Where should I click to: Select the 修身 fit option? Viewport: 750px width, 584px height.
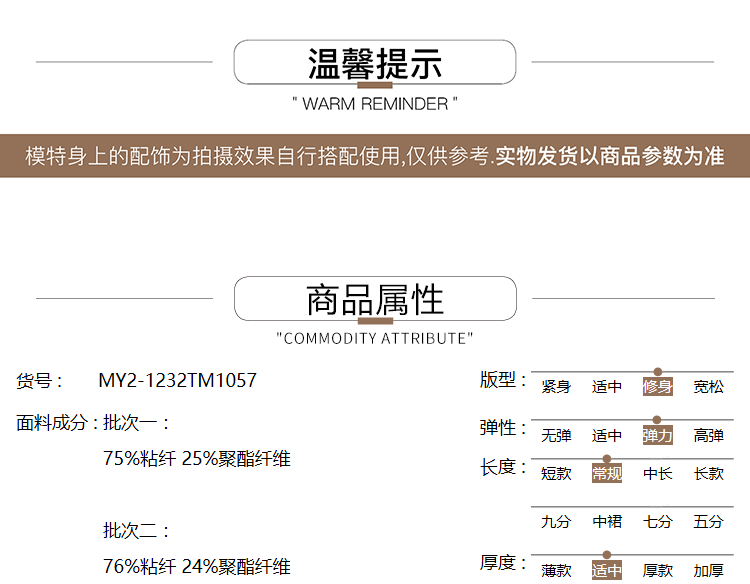658,387
